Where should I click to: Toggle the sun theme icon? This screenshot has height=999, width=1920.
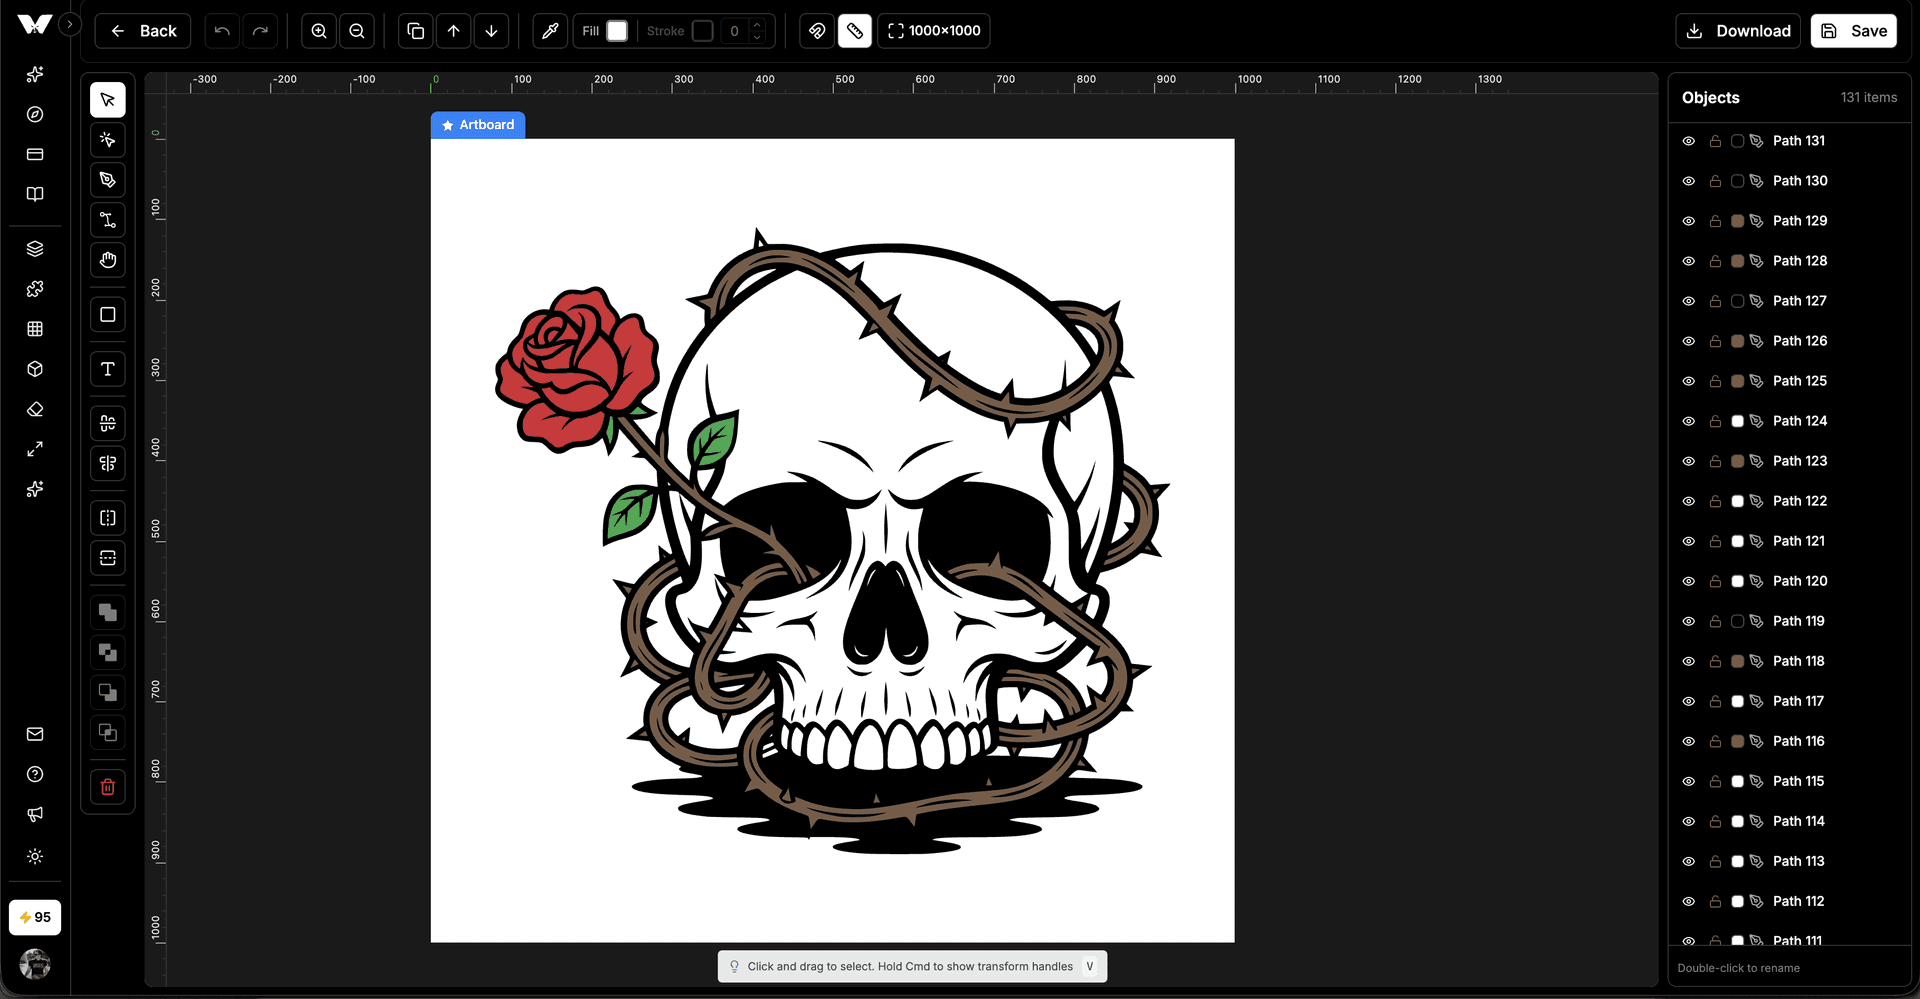point(35,856)
